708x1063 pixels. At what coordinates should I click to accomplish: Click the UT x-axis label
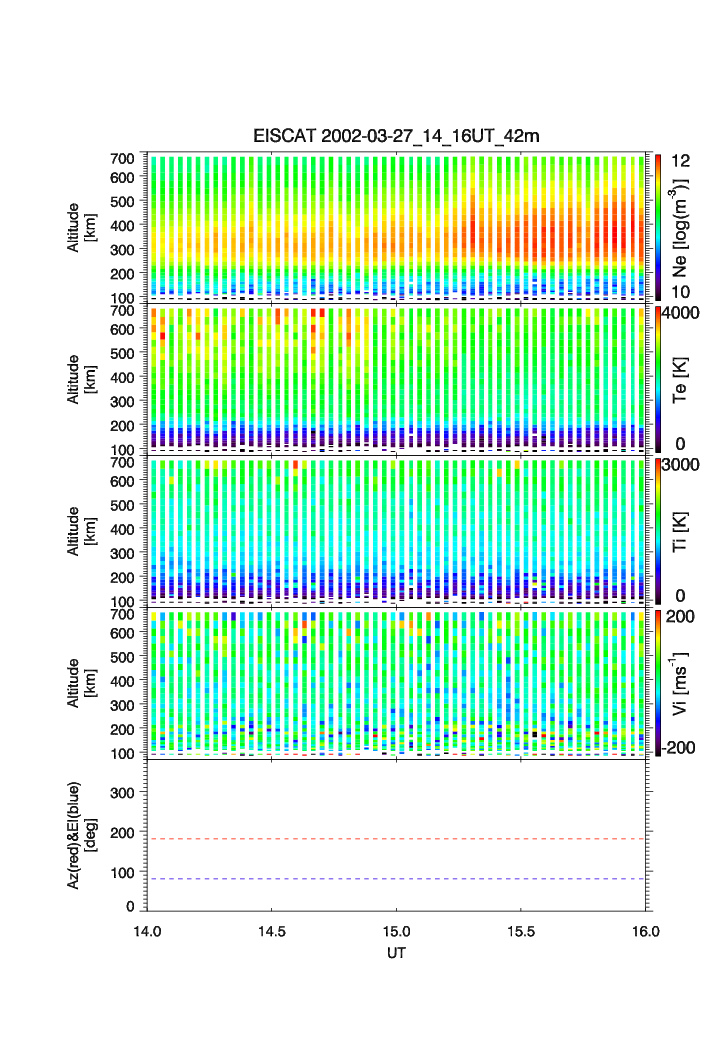(x=397, y=953)
